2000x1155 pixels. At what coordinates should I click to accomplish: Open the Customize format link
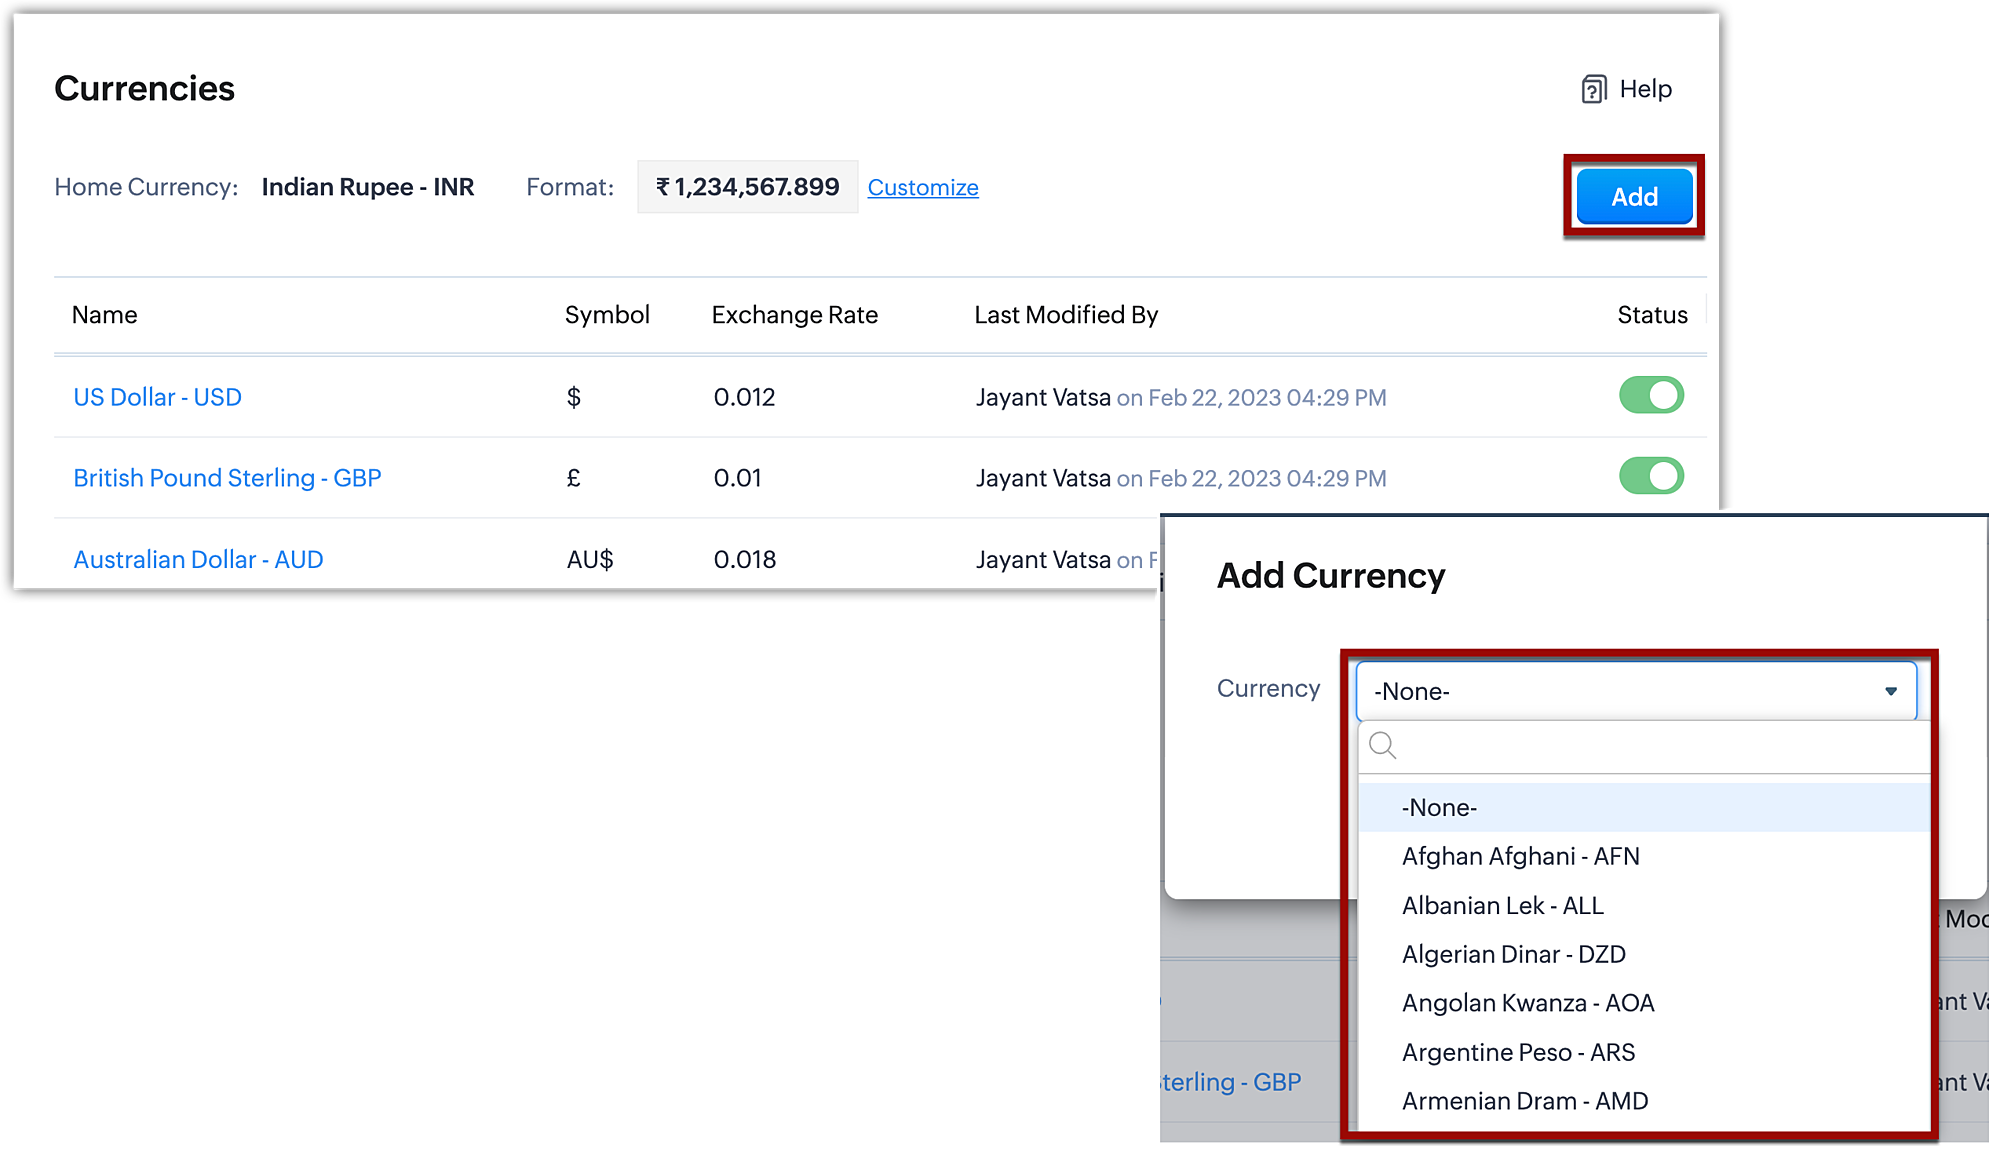[922, 187]
